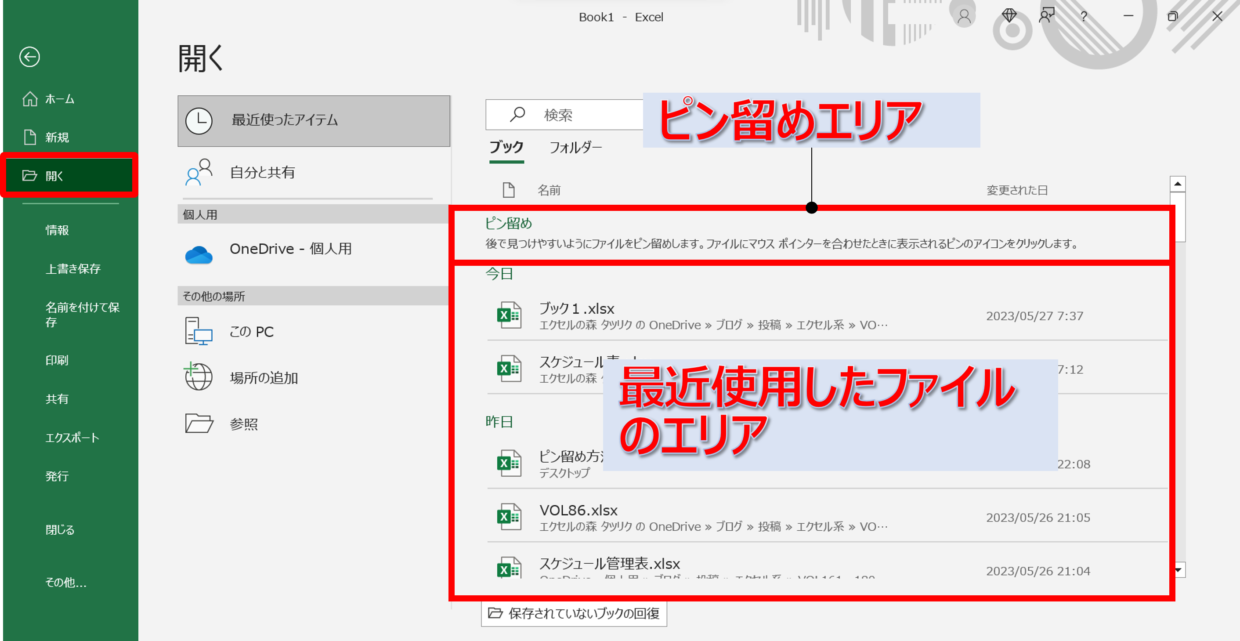
Task: Sort by the 変更された日 column header
Action: tap(1017, 190)
